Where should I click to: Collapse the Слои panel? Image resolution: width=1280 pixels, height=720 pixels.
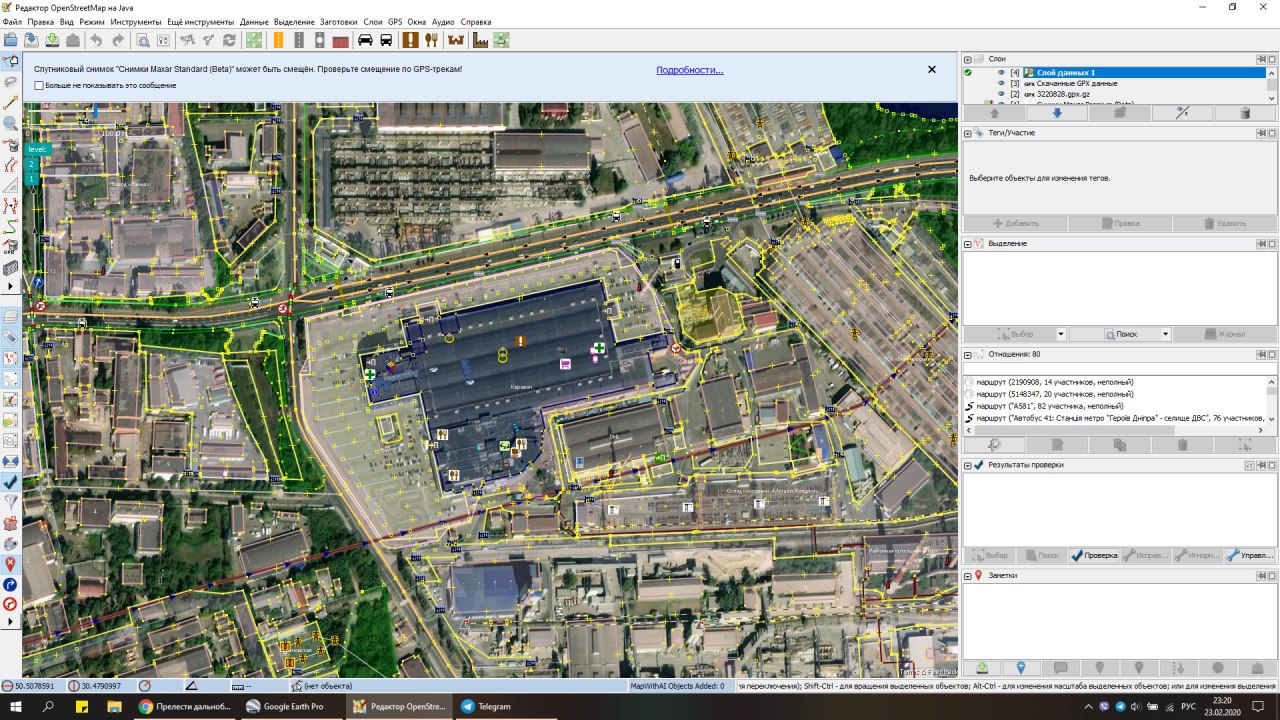(x=968, y=59)
